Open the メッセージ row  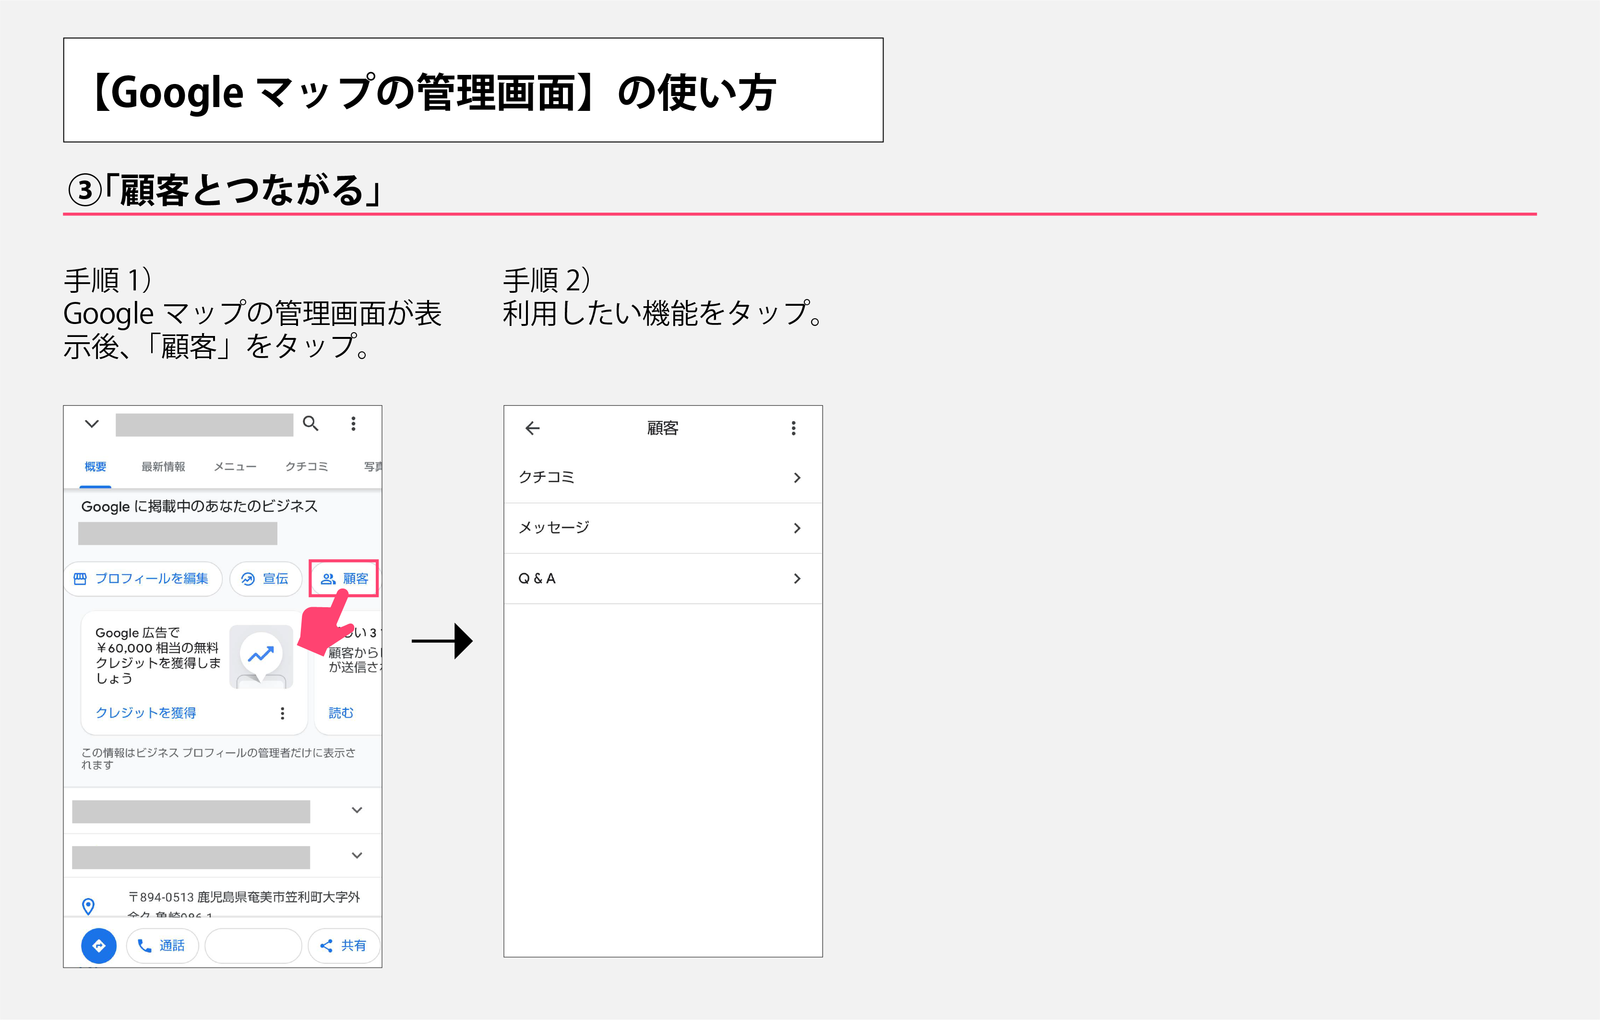coord(663,528)
